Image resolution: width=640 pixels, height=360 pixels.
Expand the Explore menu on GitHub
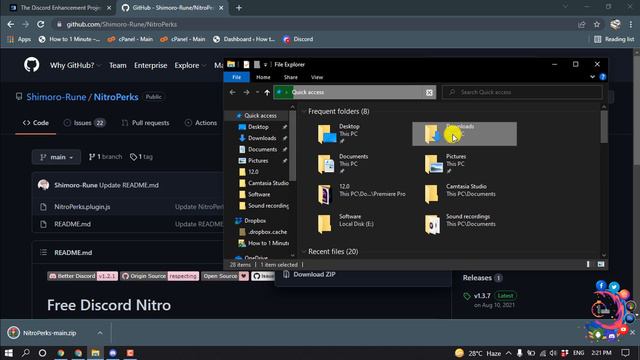[x=190, y=65]
